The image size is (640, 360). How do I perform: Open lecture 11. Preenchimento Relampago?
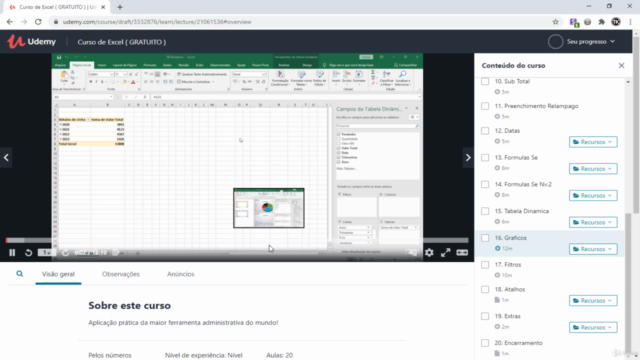click(x=536, y=106)
